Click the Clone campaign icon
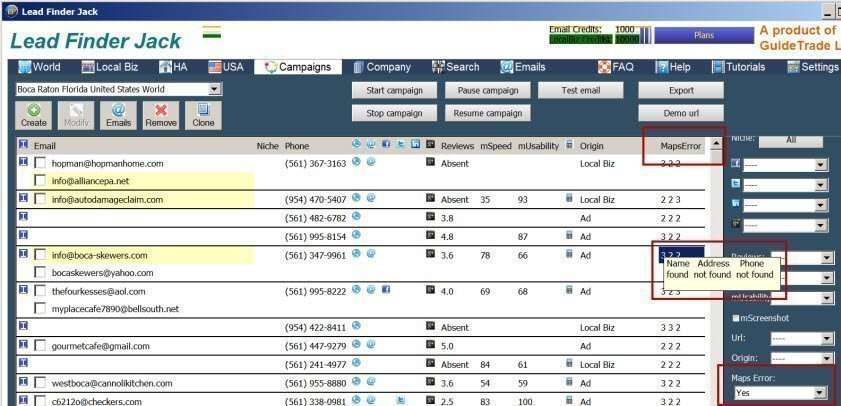 (203, 114)
